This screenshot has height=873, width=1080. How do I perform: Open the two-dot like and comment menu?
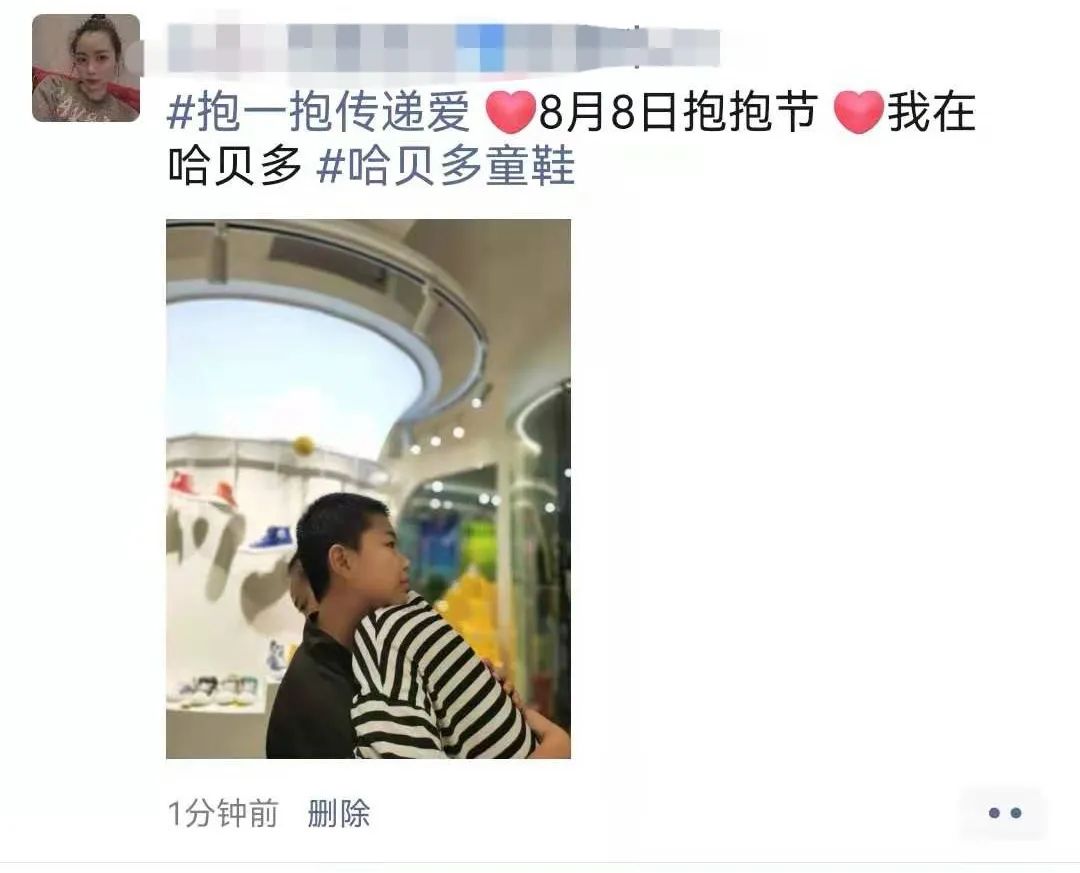tap(1004, 813)
